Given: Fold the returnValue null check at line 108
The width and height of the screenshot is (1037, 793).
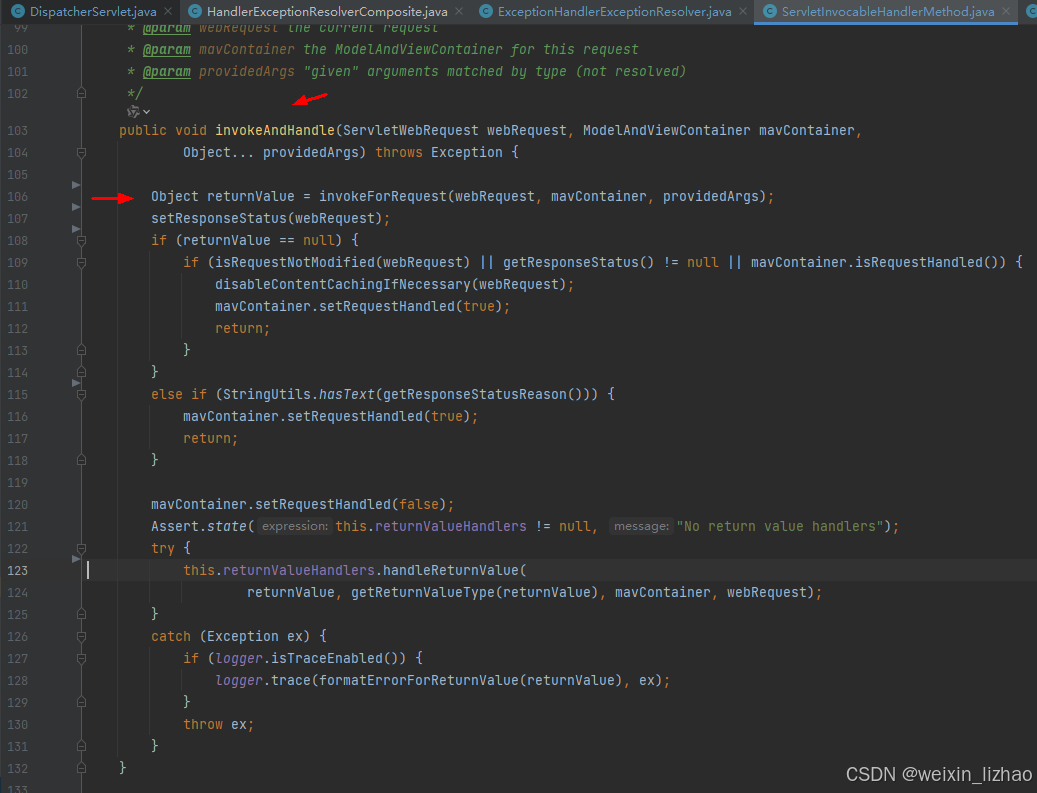Looking at the screenshot, I should pyautogui.click(x=81, y=241).
